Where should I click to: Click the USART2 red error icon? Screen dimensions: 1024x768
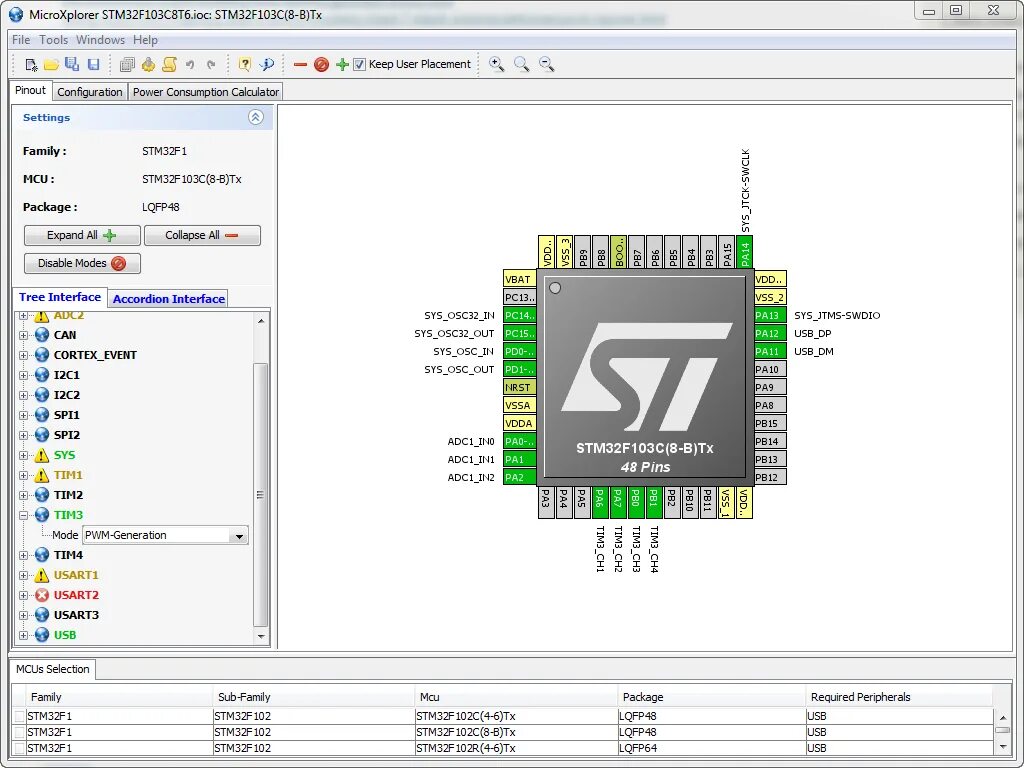[42, 595]
